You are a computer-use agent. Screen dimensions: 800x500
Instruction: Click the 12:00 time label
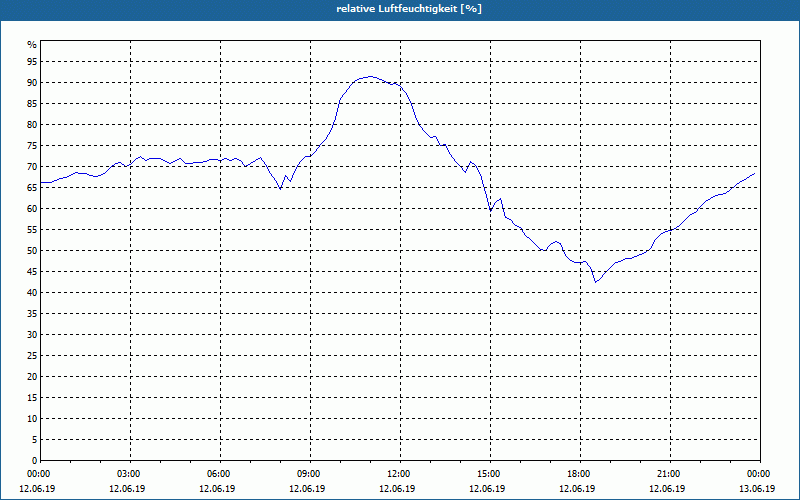click(399, 474)
